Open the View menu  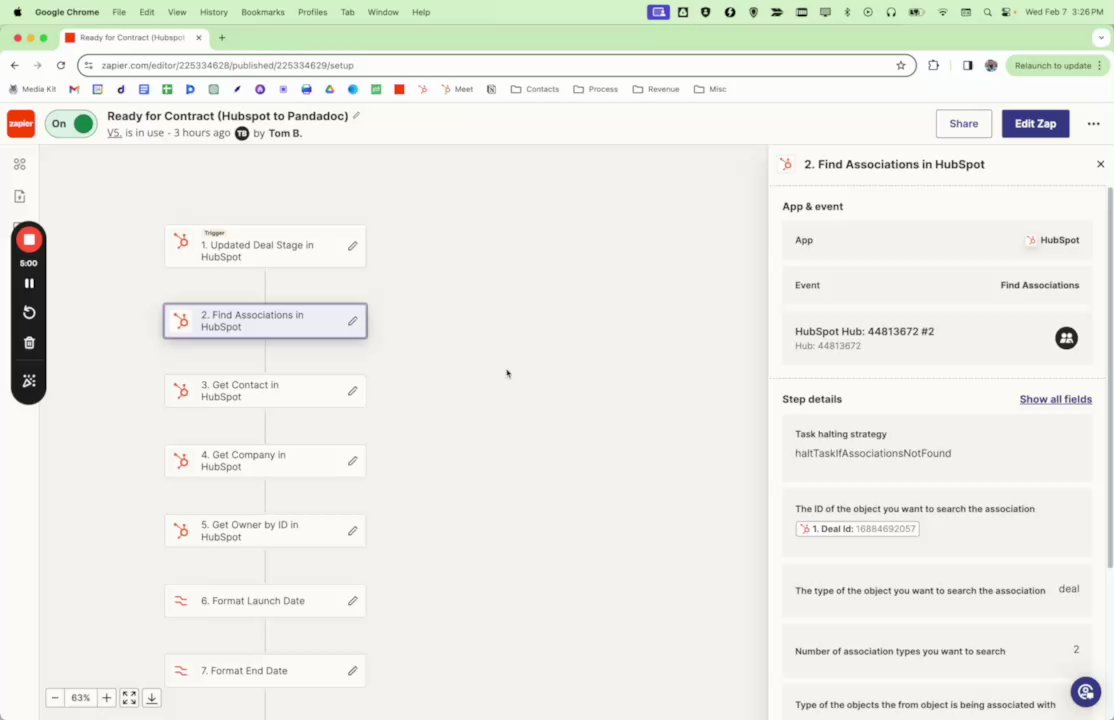click(x=177, y=12)
